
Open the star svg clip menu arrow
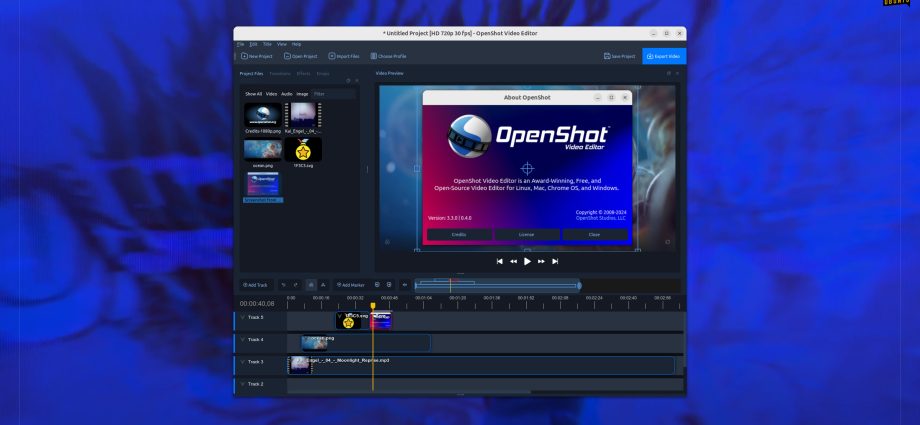tap(340, 316)
